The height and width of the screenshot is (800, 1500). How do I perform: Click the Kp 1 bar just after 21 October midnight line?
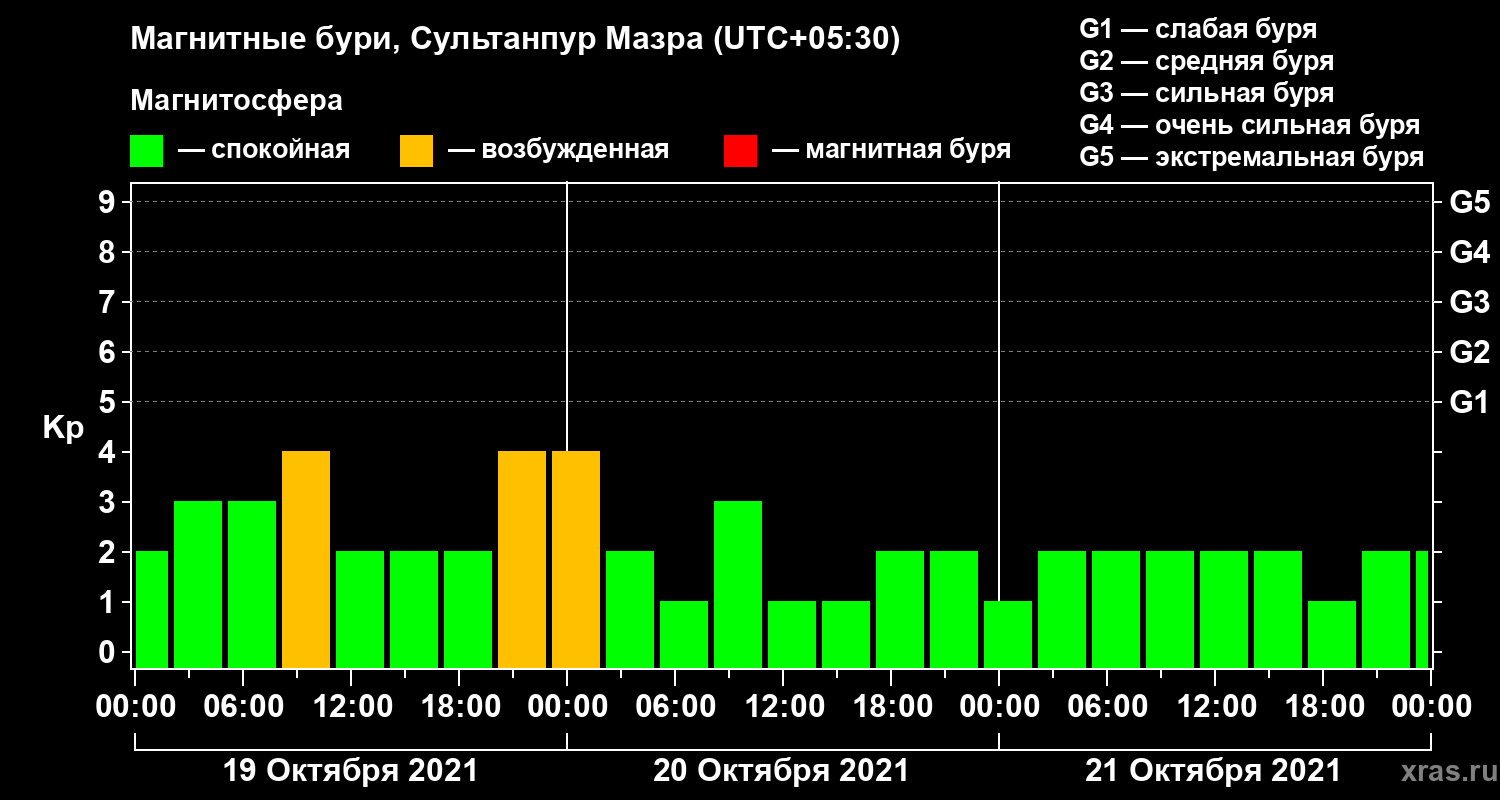[x=1008, y=635]
